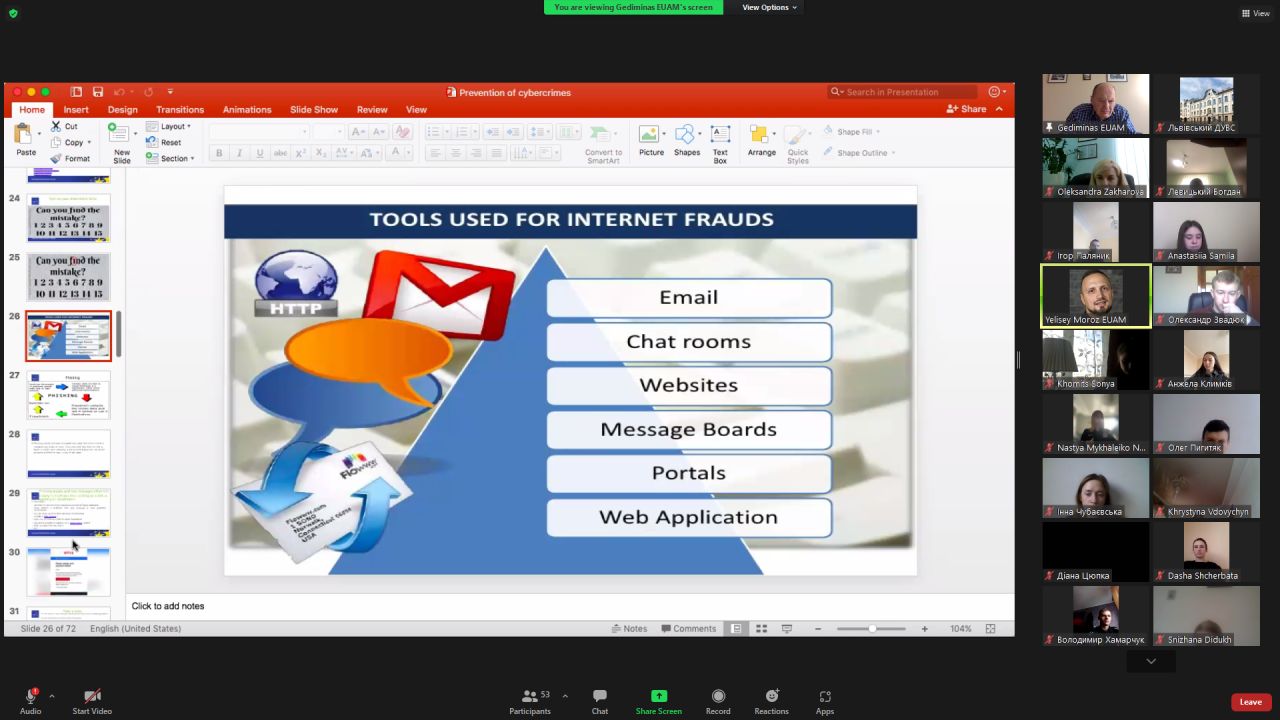Click the redo arrow in the title bar

[x=149, y=92]
